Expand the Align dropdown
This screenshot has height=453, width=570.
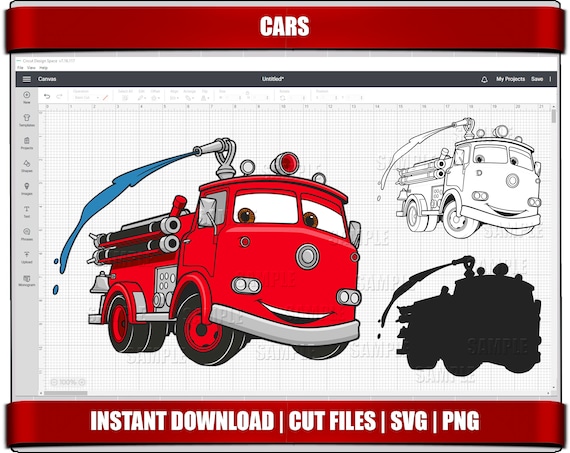[174, 98]
